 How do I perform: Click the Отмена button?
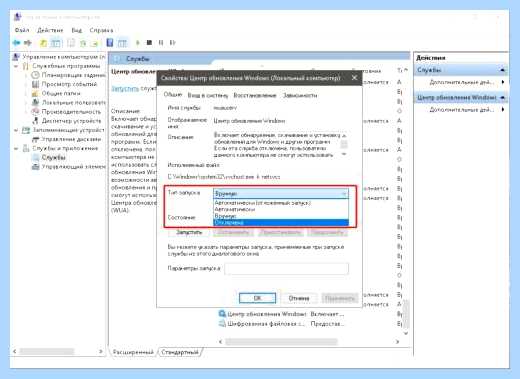[x=299, y=298]
